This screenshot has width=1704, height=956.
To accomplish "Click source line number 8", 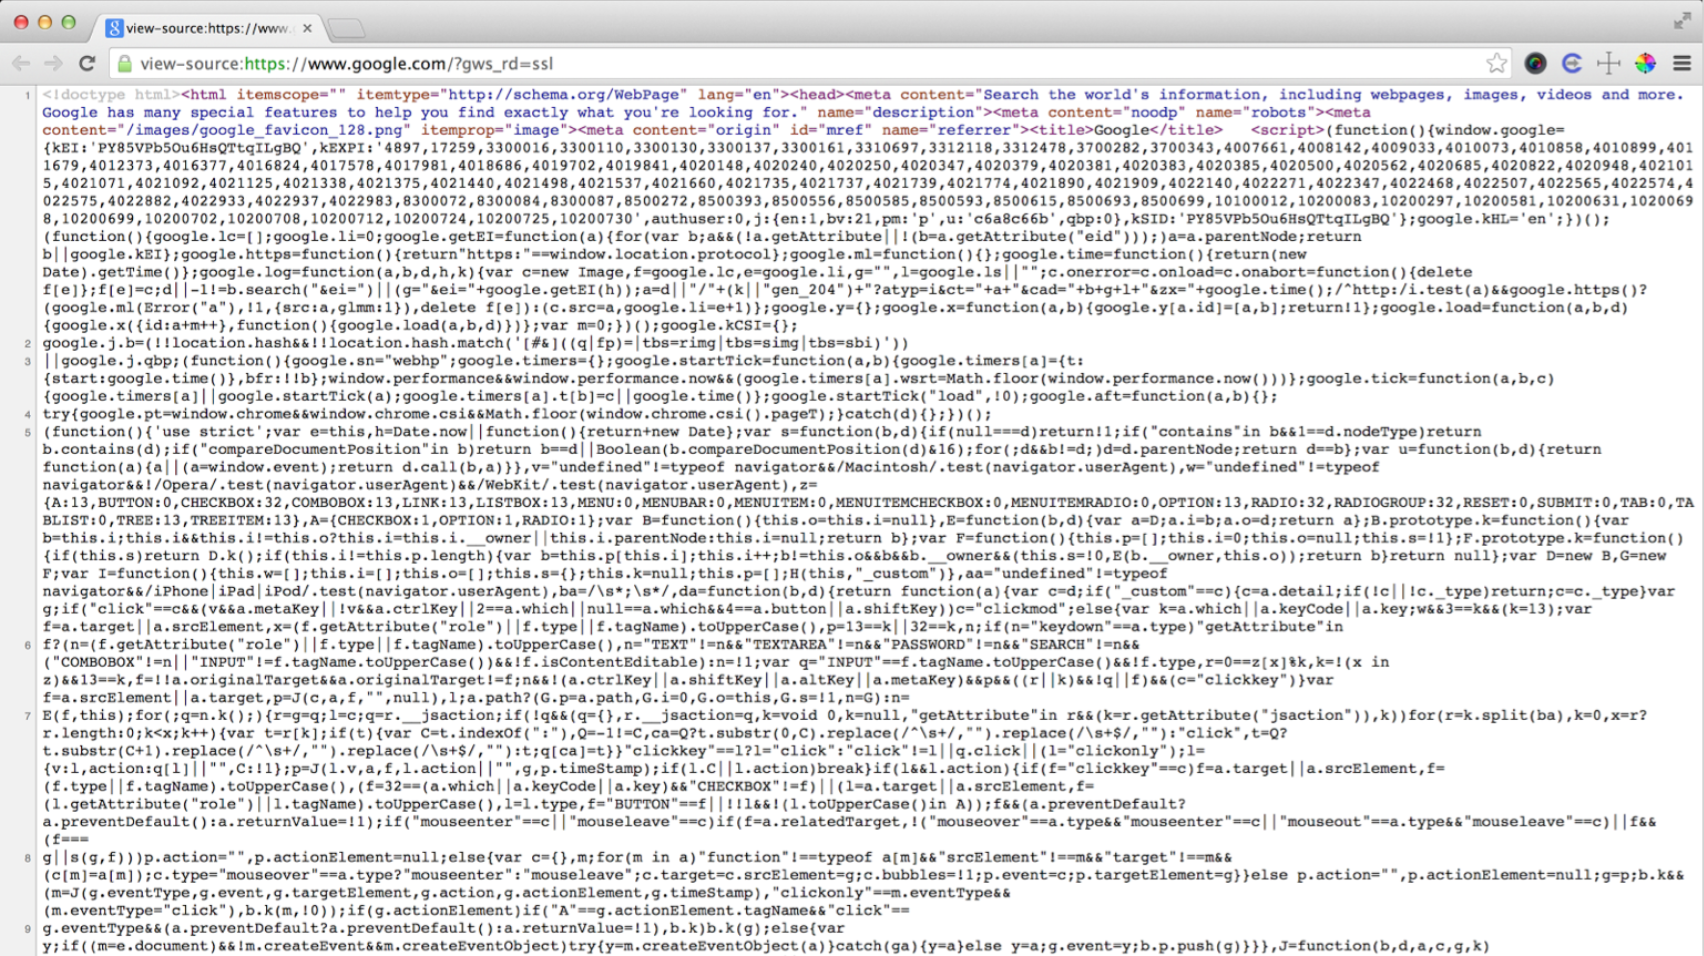I will coord(28,859).
